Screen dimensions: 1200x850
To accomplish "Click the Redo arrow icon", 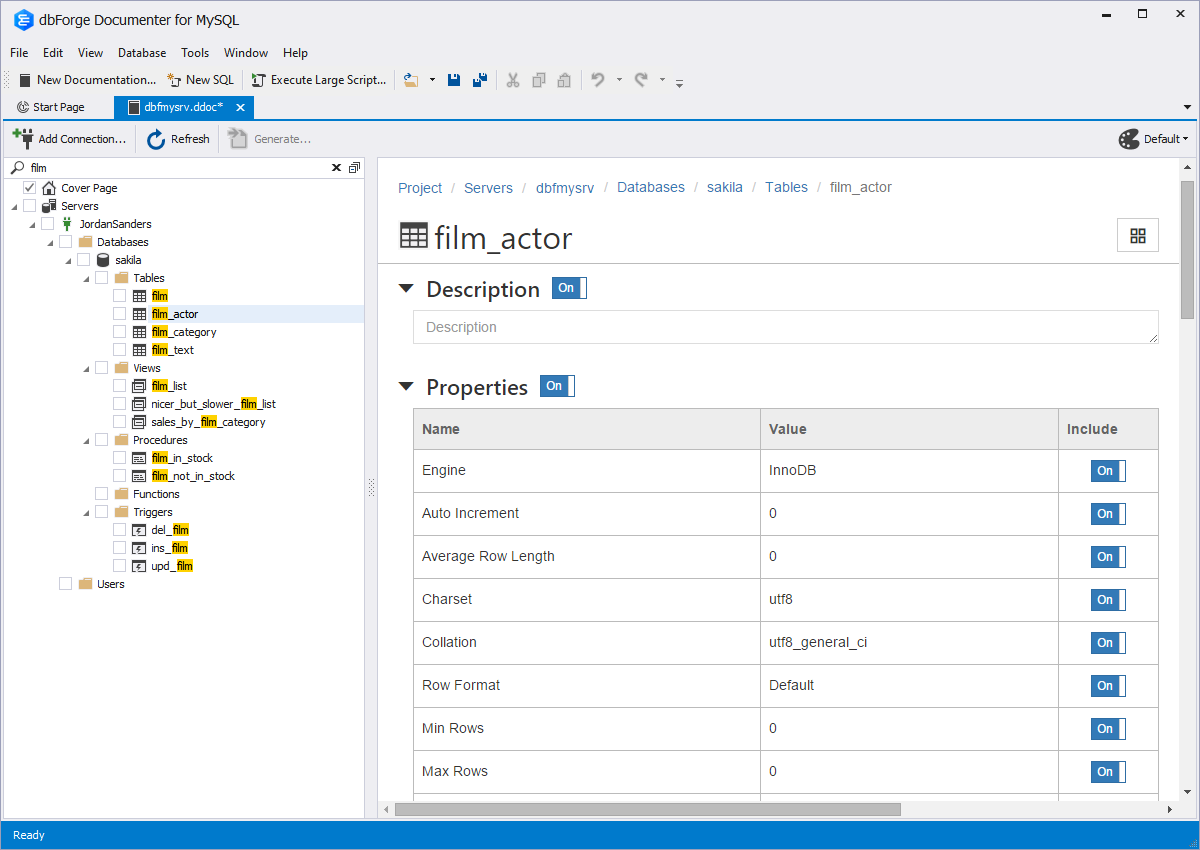I will point(641,80).
